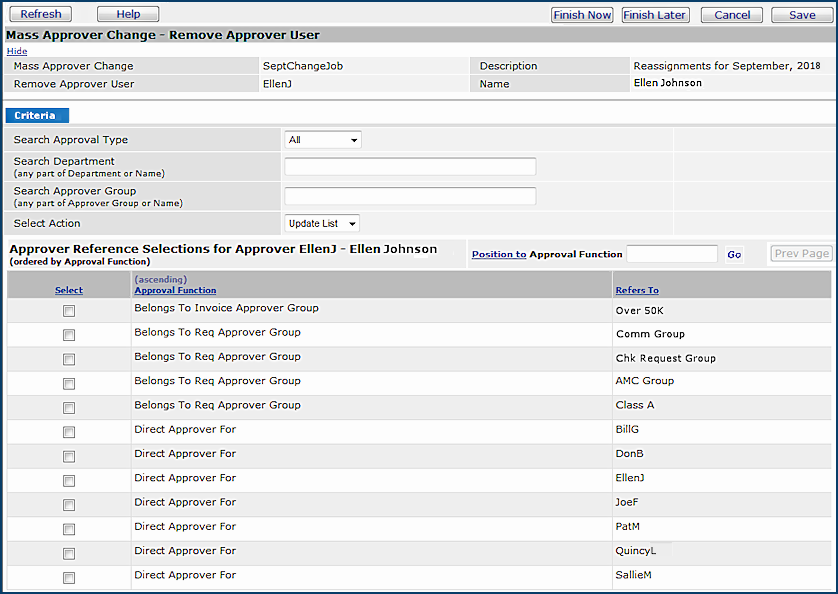Image resolution: width=838 pixels, height=594 pixels.
Task: Click the Go button
Action: [734, 255]
